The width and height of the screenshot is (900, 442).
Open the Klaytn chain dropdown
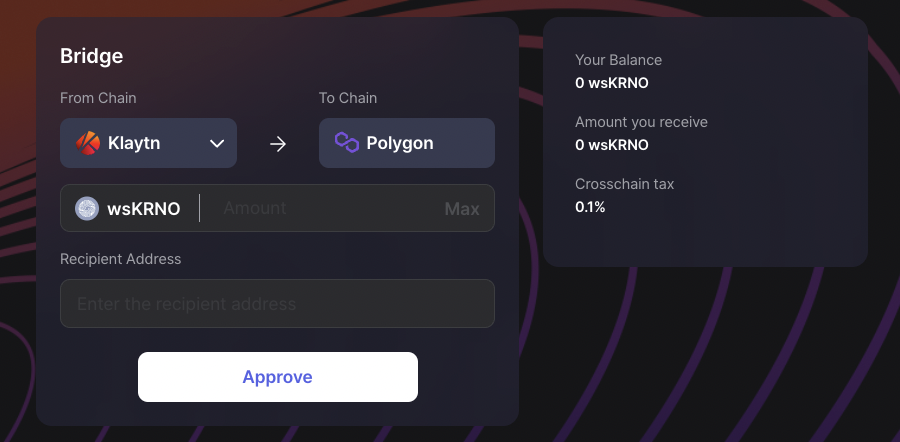point(148,143)
